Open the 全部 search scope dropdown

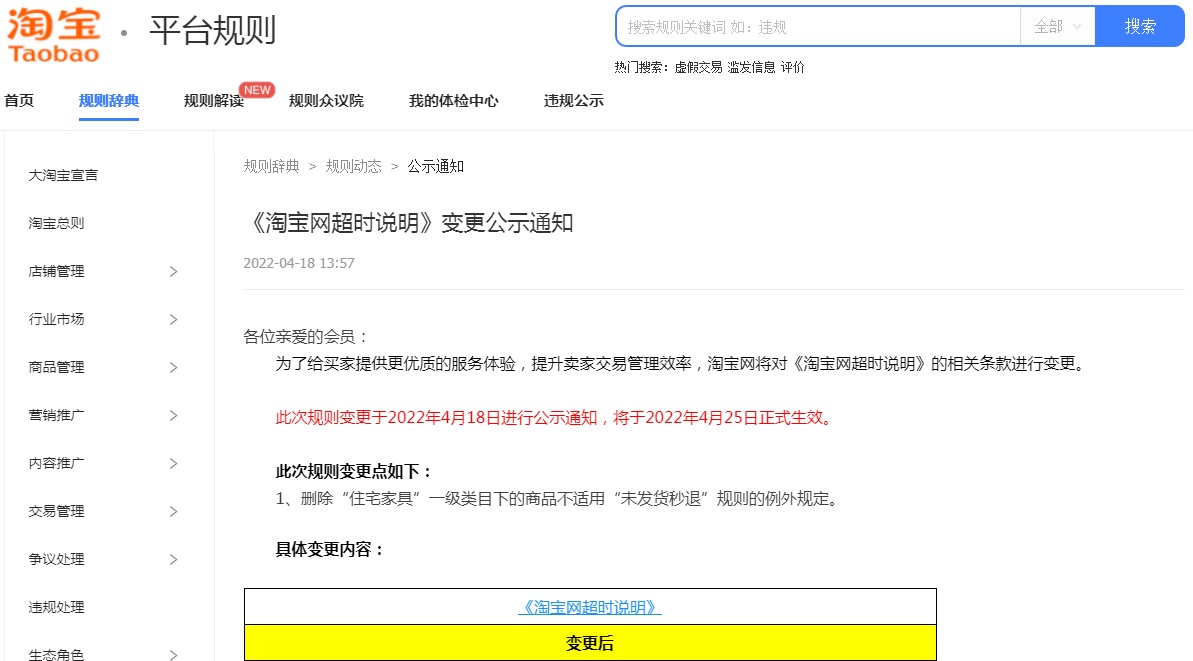tap(1057, 27)
